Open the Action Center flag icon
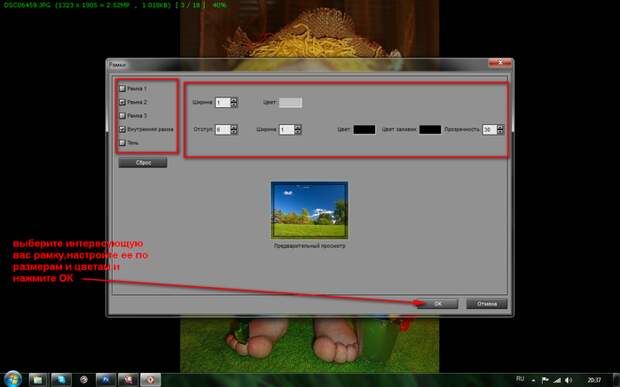Viewport: 620px width, 387px height. pos(545,380)
